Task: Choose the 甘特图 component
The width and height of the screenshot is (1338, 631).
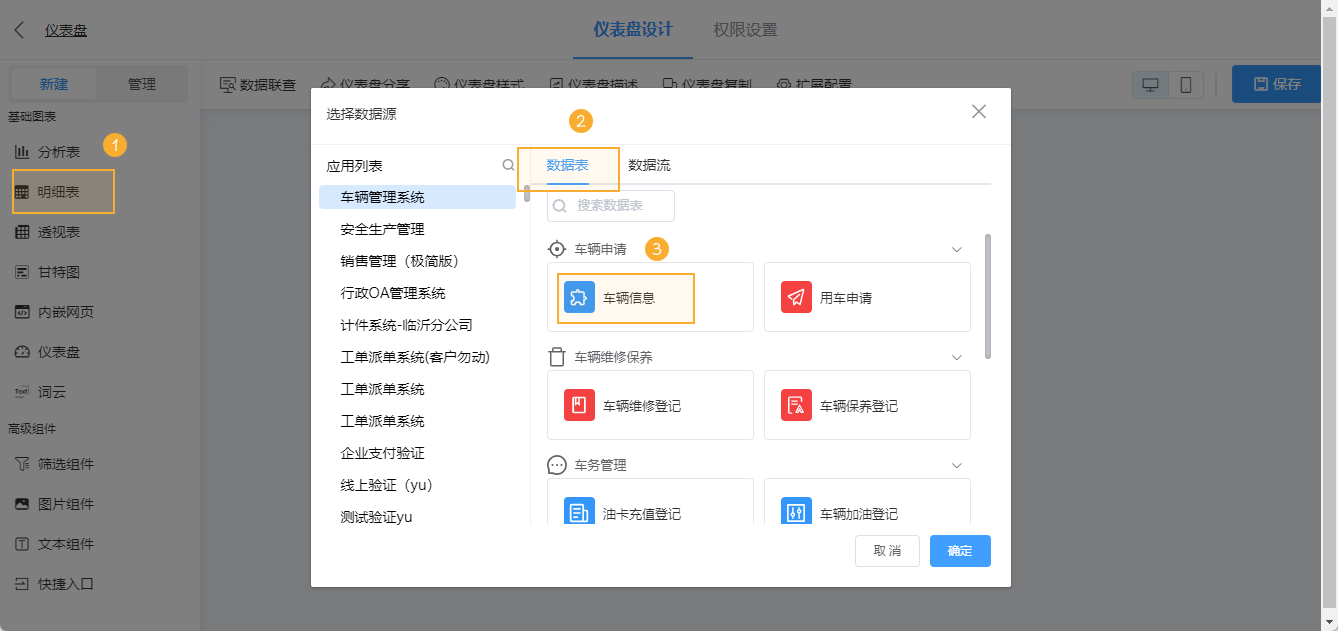Action: [62, 271]
